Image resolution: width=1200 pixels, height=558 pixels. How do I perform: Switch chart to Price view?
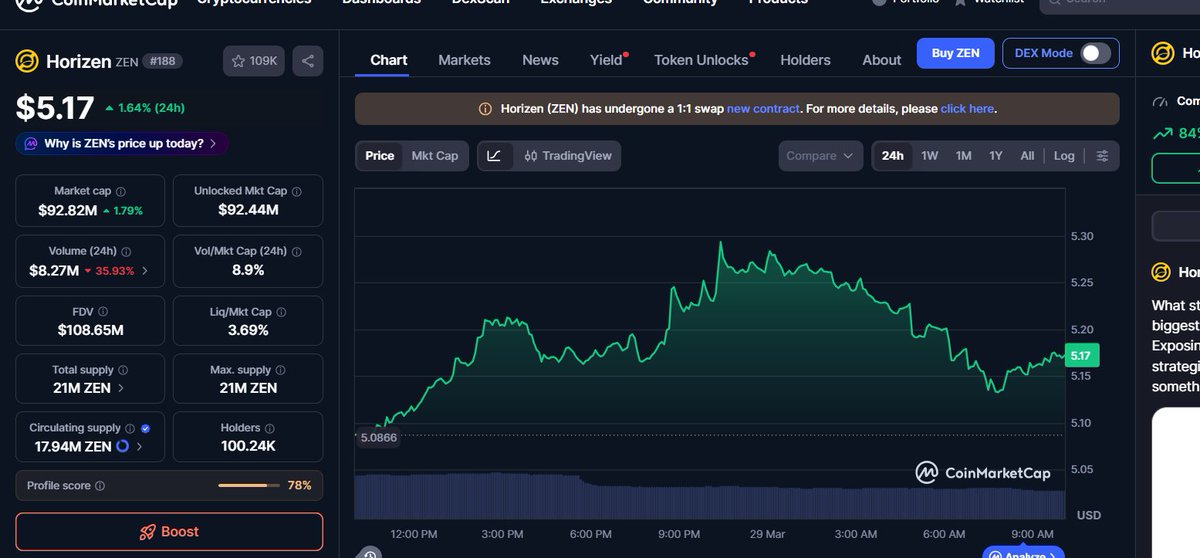click(x=380, y=156)
